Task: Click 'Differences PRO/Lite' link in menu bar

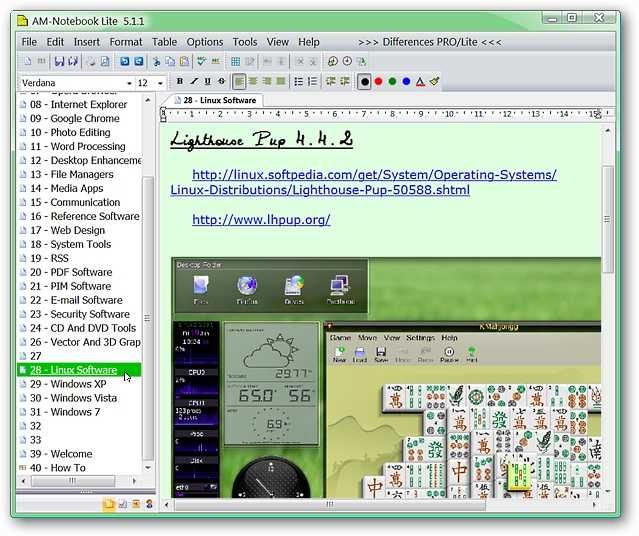Action: coord(430,42)
